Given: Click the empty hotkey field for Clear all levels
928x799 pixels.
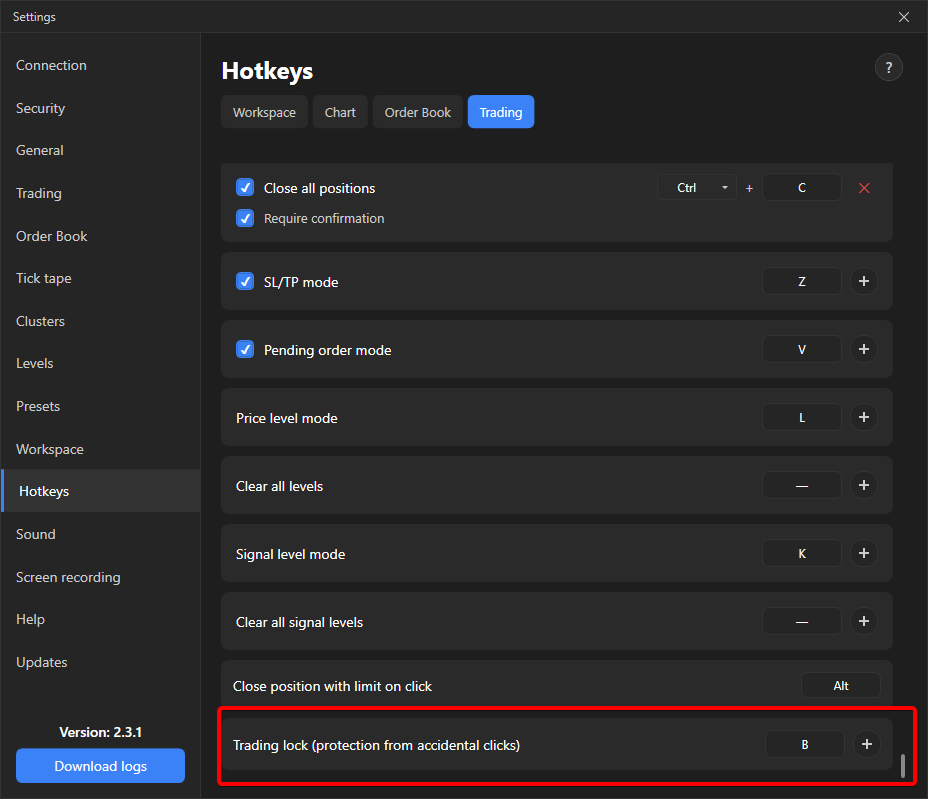Looking at the screenshot, I should 802,485.
